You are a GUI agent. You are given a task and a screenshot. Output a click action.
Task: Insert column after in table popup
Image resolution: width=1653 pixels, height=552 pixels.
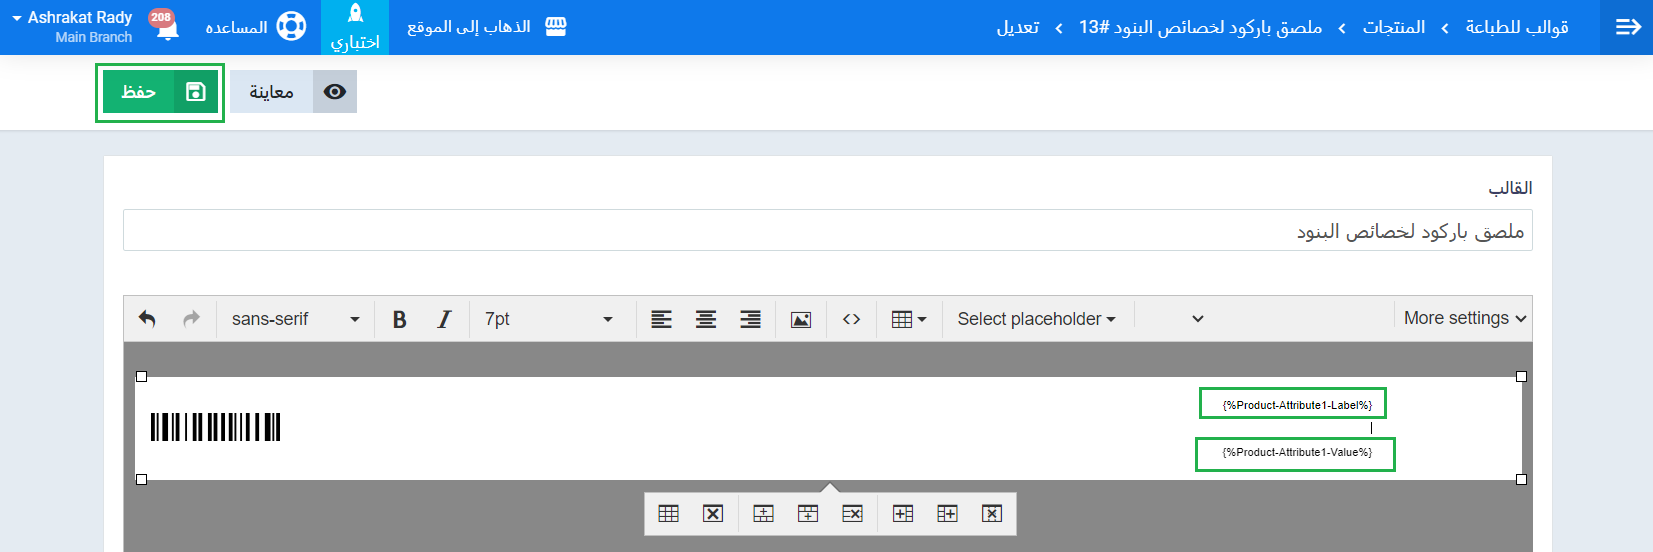coord(947,513)
